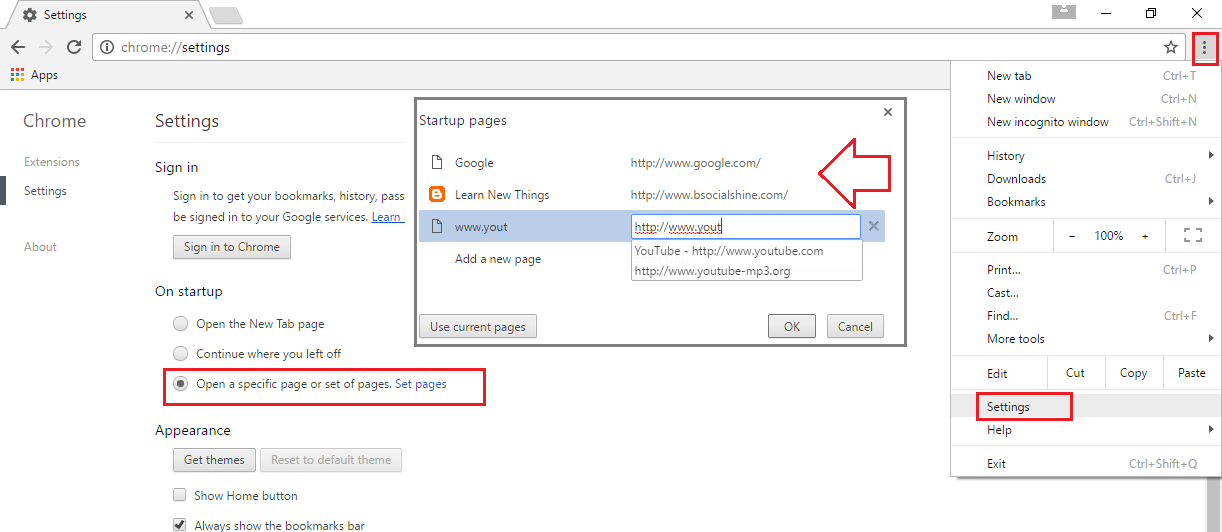Choose the youtube-mp3.org suggestion
1222x532 pixels.
pos(746,271)
